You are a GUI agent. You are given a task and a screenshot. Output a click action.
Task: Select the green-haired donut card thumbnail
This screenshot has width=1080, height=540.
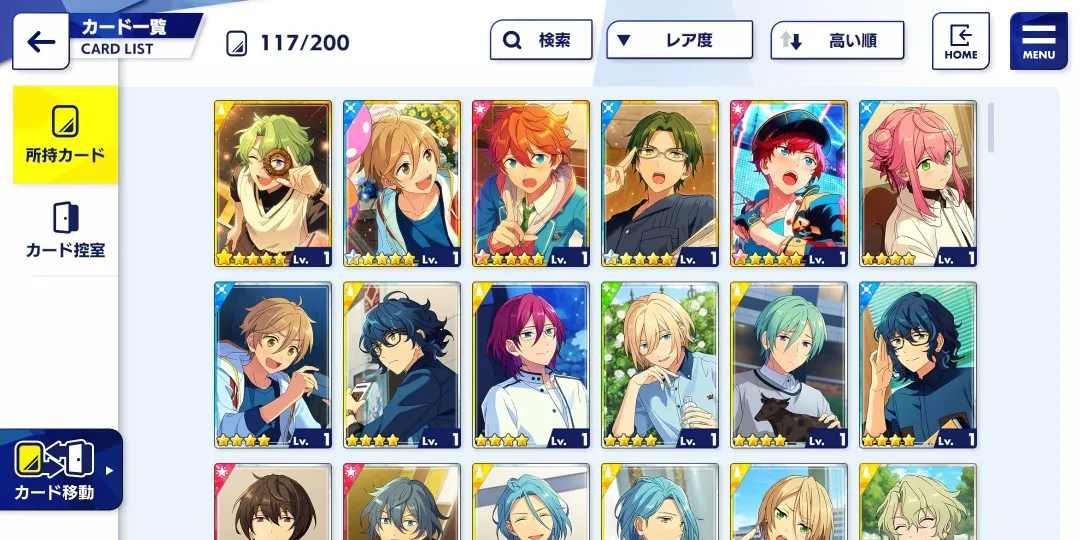click(x=273, y=184)
